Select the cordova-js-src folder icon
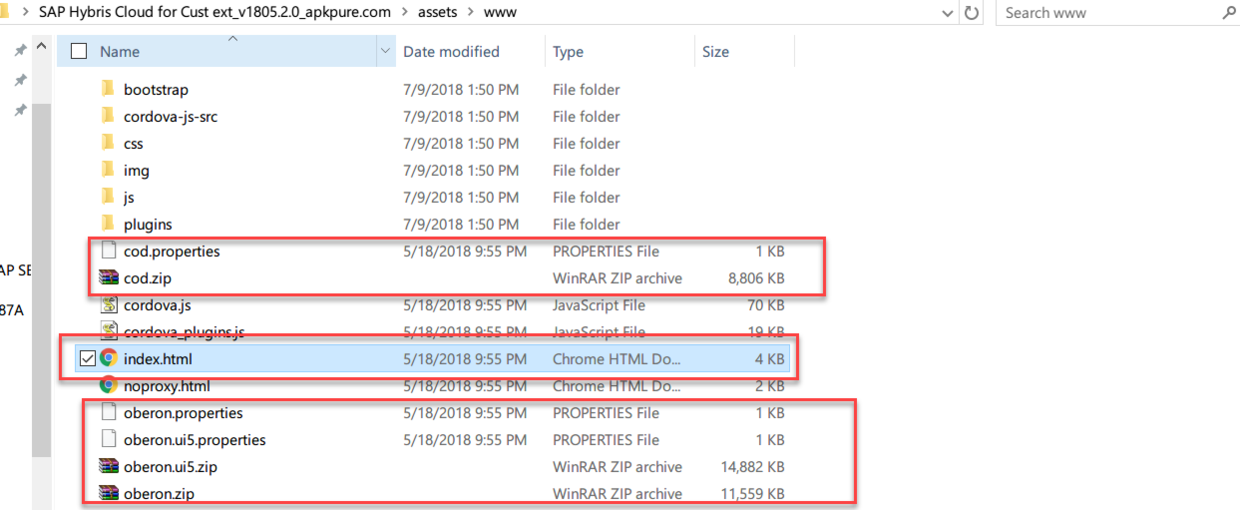1240x510 pixels. click(108, 116)
